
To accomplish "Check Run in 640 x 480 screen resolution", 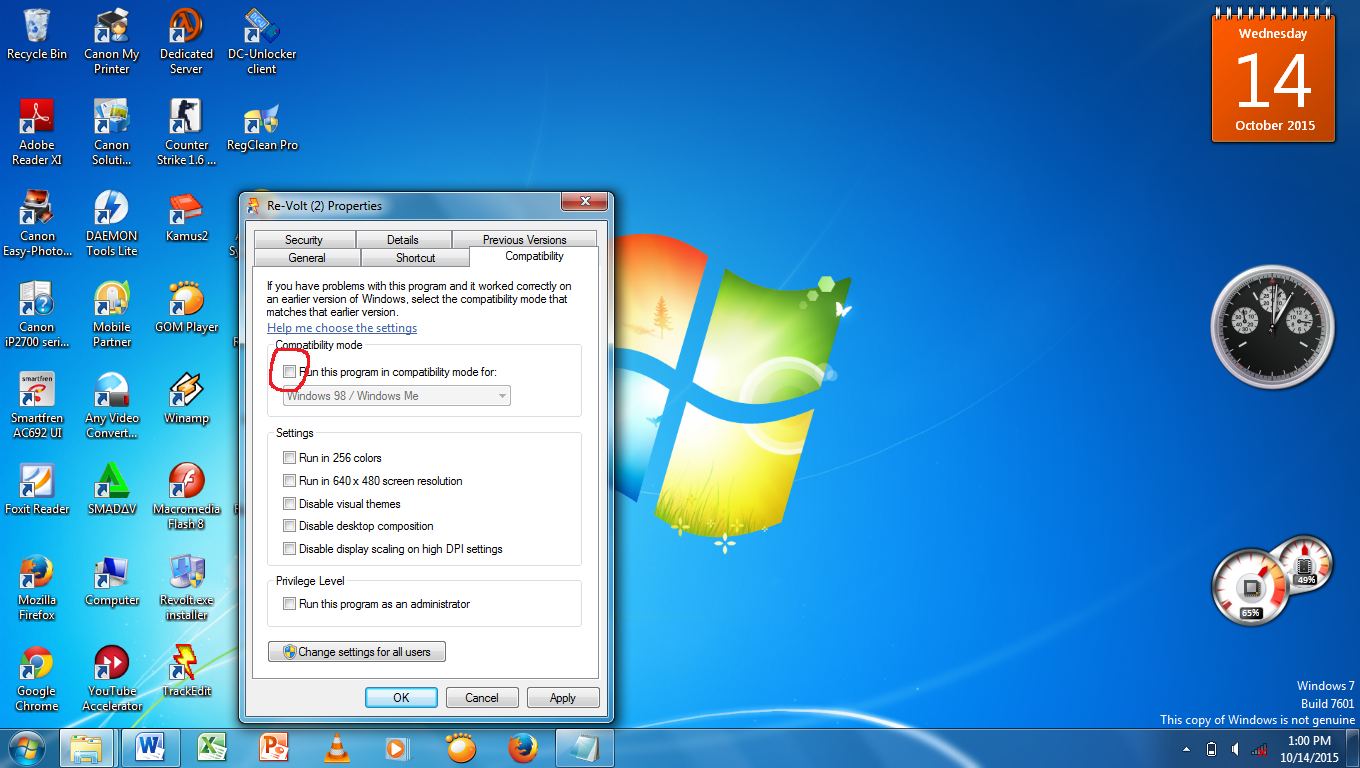I will (x=290, y=481).
